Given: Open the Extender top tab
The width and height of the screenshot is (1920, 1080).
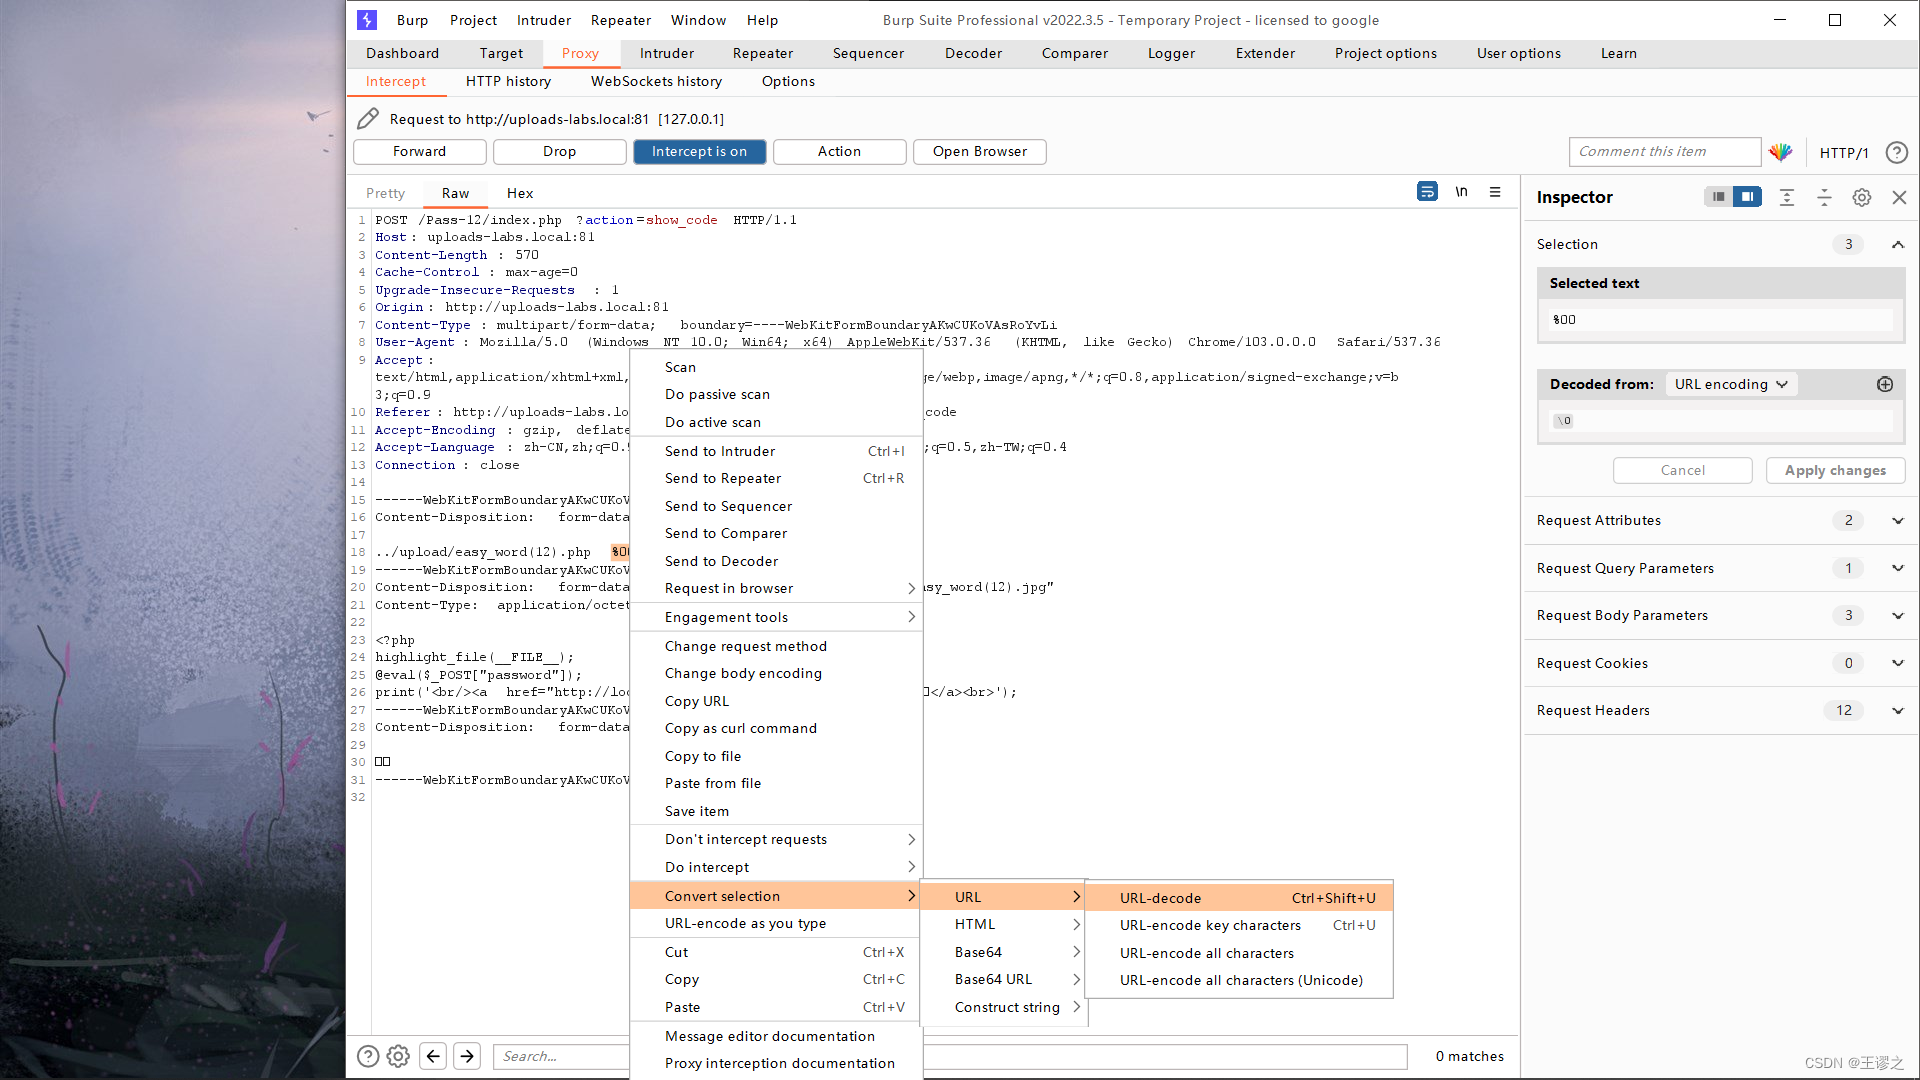Looking at the screenshot, I should 1265,53.
